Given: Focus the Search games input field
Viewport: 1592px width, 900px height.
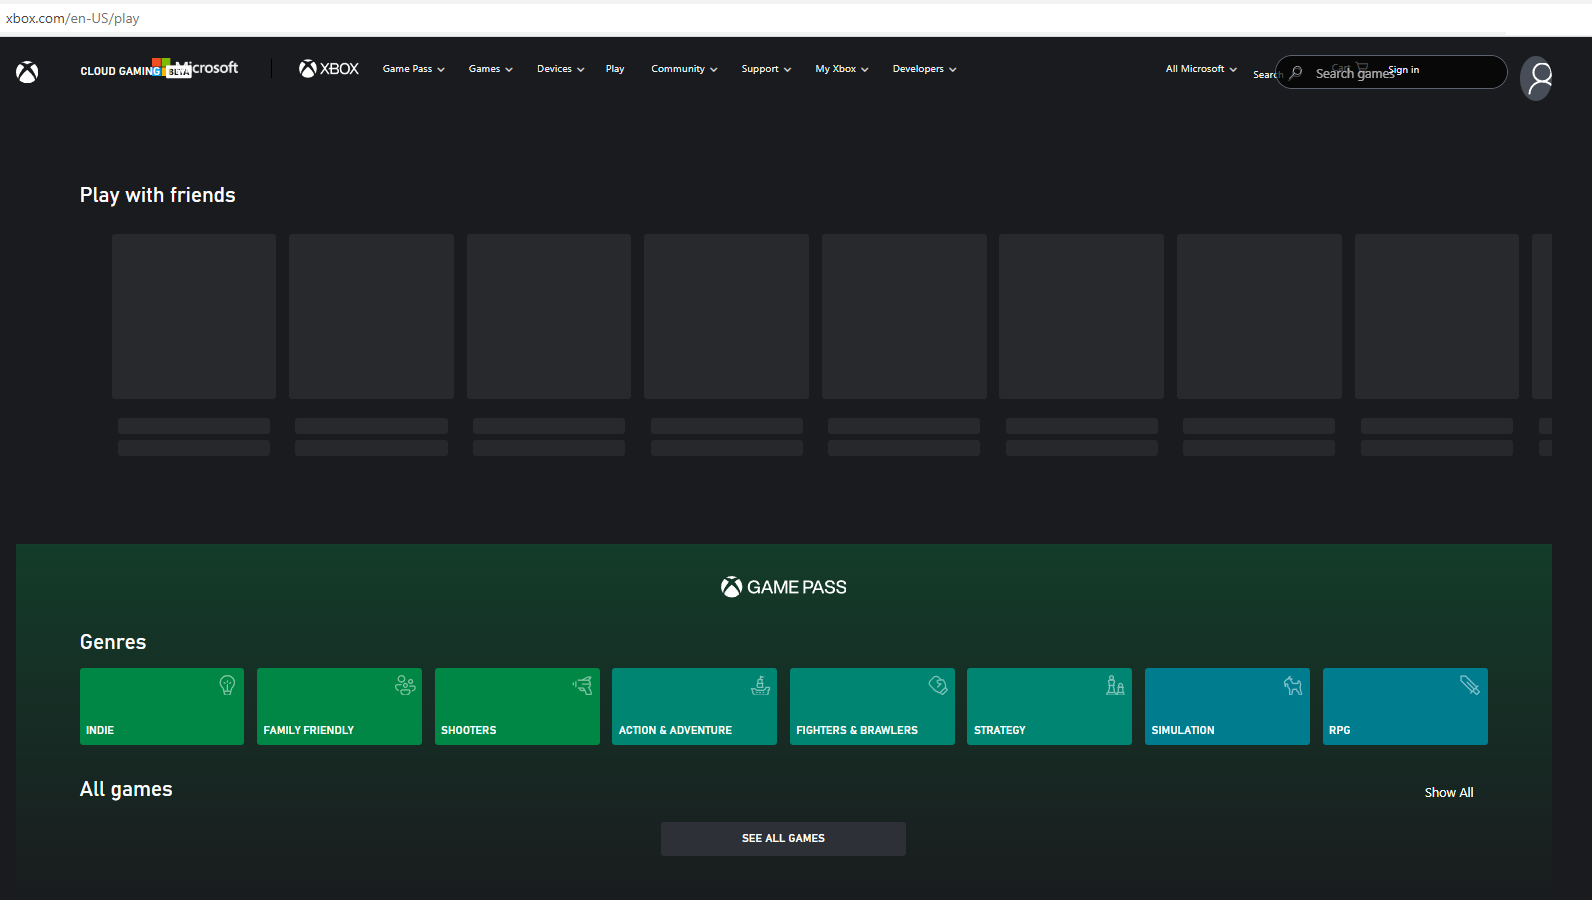Looking at the screenshot, I should coord(1392,72).
